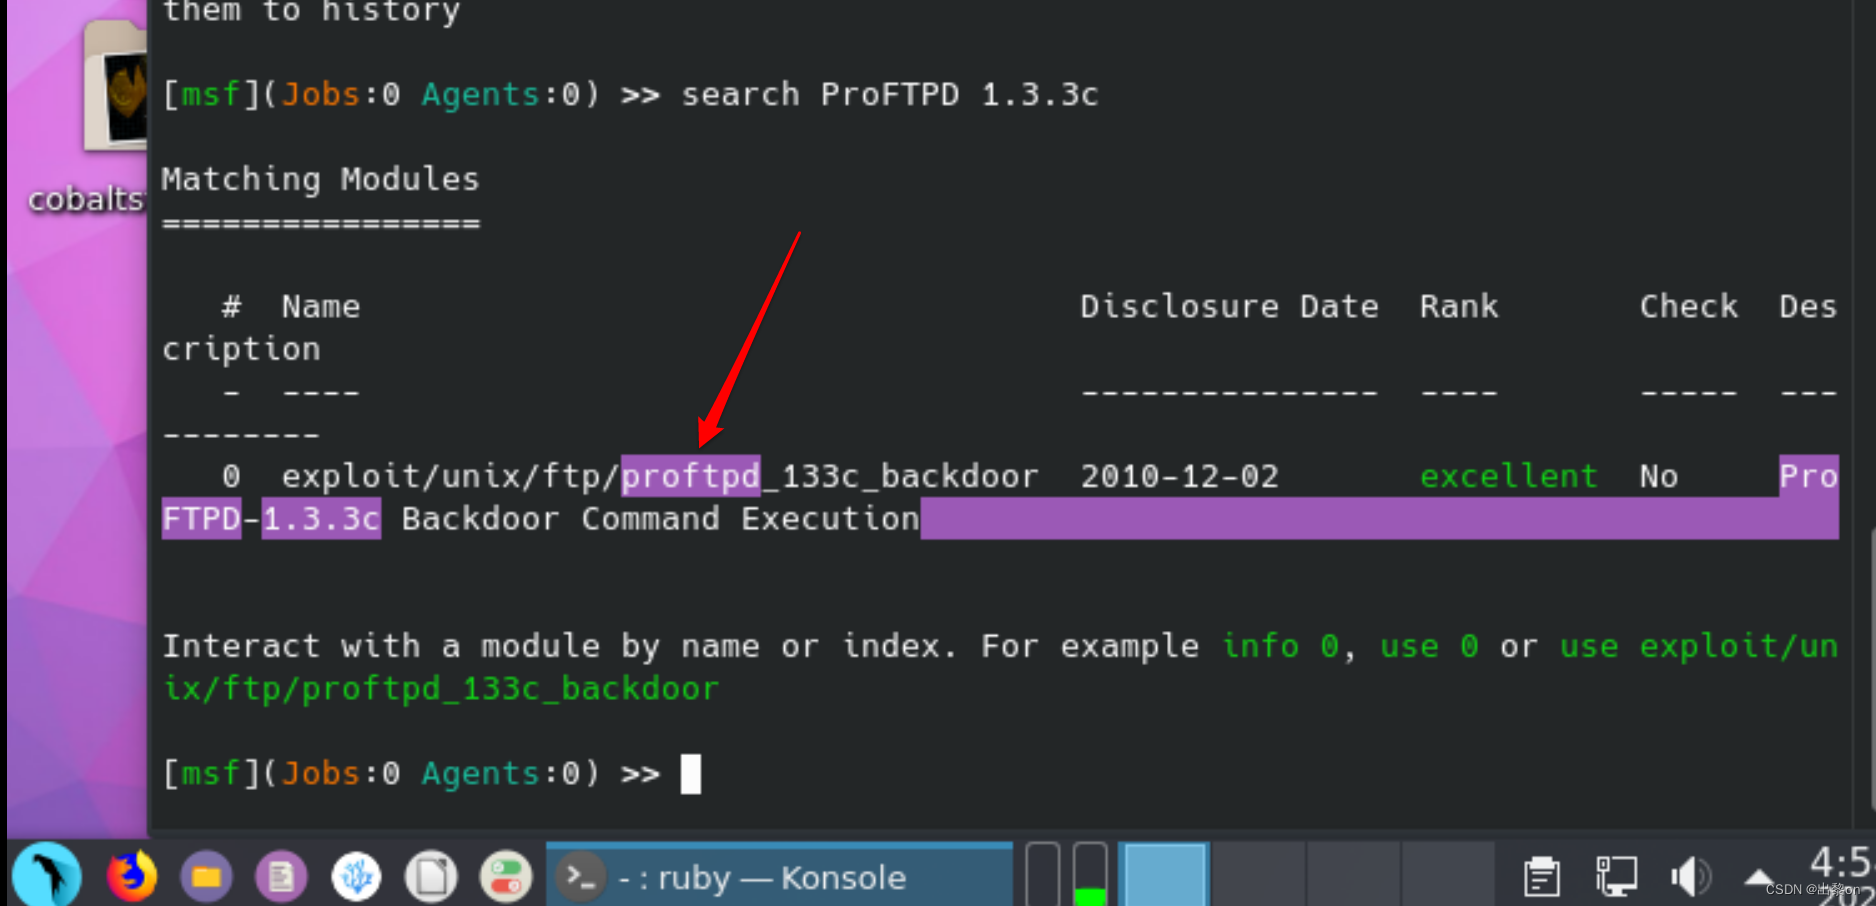Open the Parrot application launcher menu
Screen dimensions: 1876x906
pyautogui.click(x=47, y=875)
